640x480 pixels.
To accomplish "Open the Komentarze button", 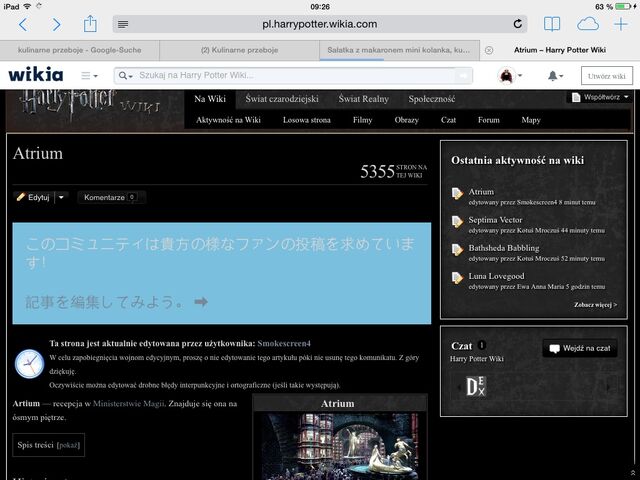I will [x=111, y=198].
